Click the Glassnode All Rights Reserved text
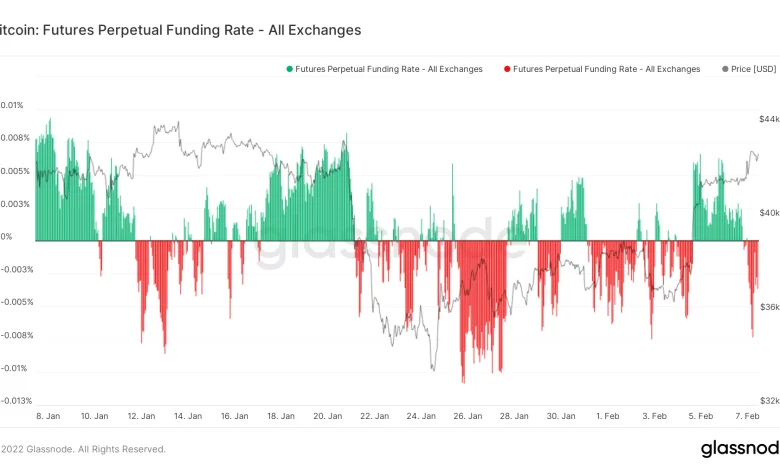Viewport: 780px width, 470px height. (85, 449)
